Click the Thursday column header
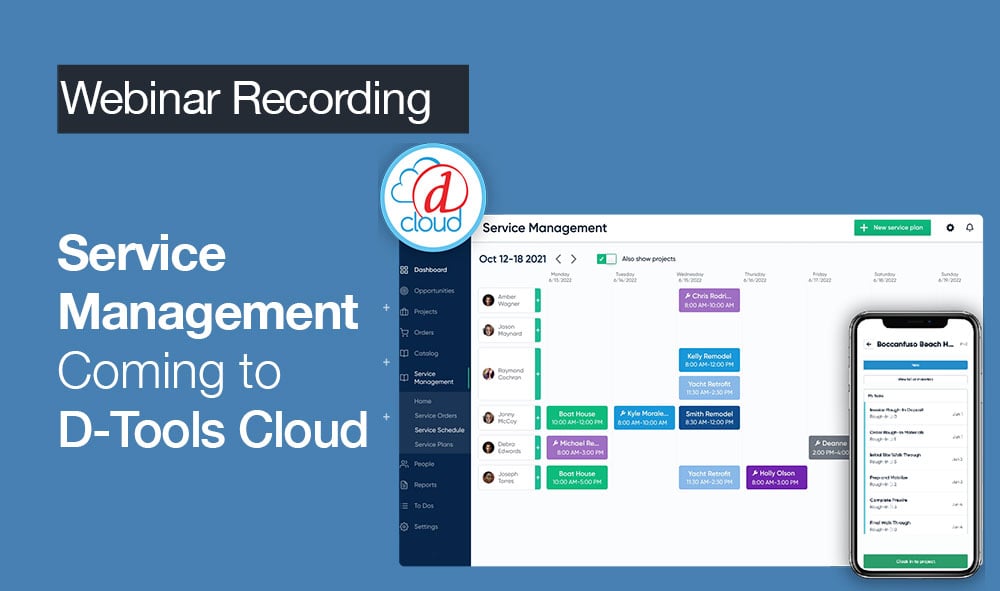 point(755,277)
